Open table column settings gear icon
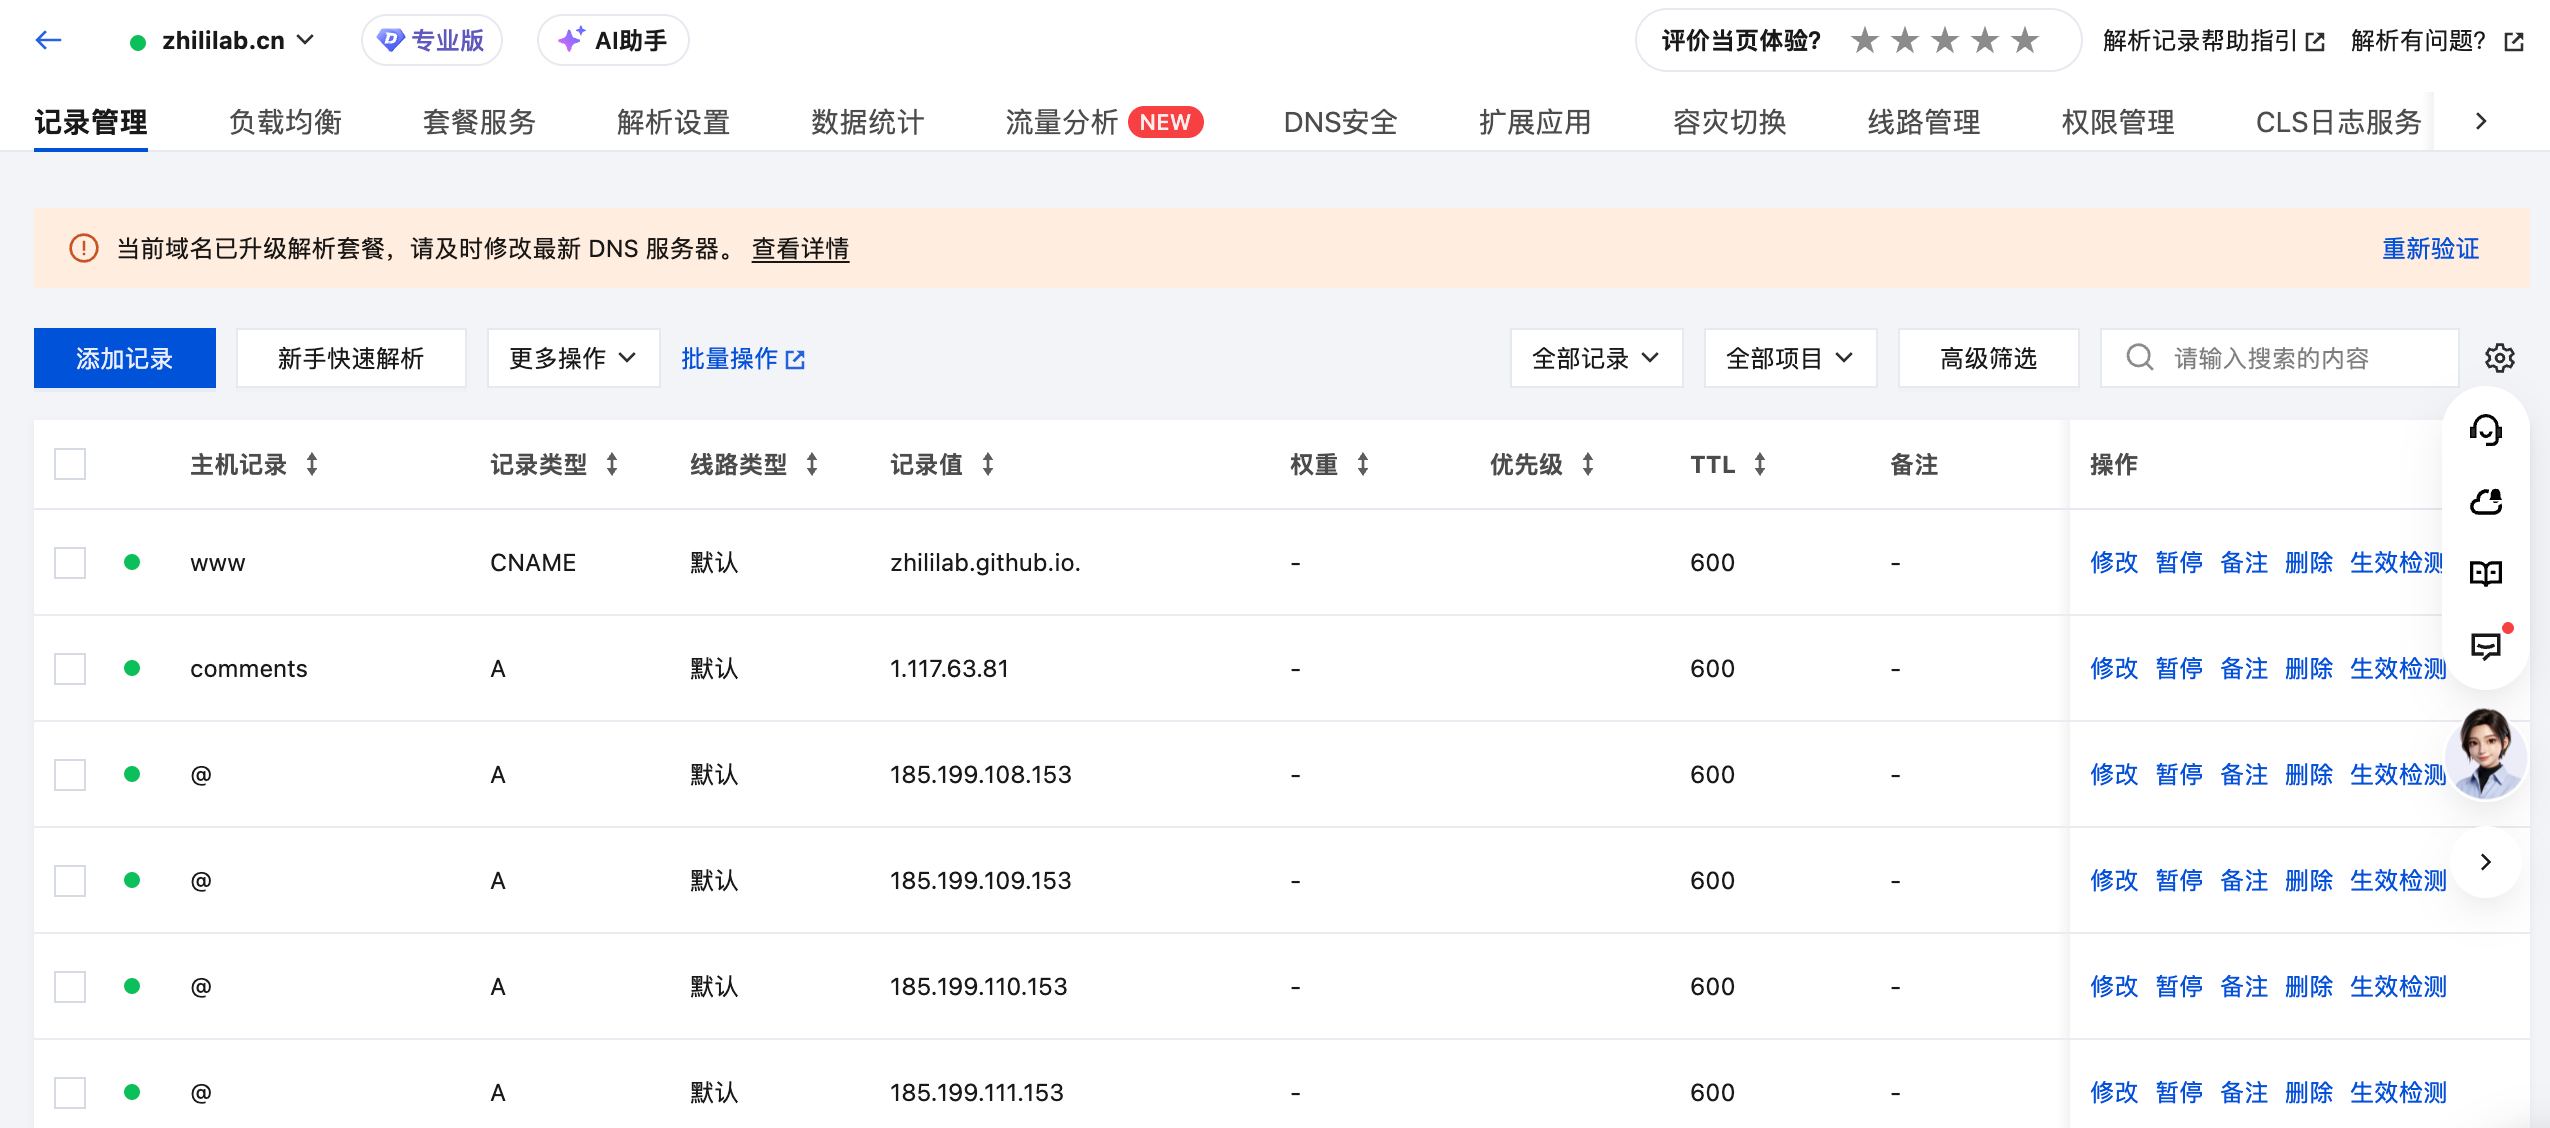This screenshot has width=2550, height=1128. [2499, 358]
